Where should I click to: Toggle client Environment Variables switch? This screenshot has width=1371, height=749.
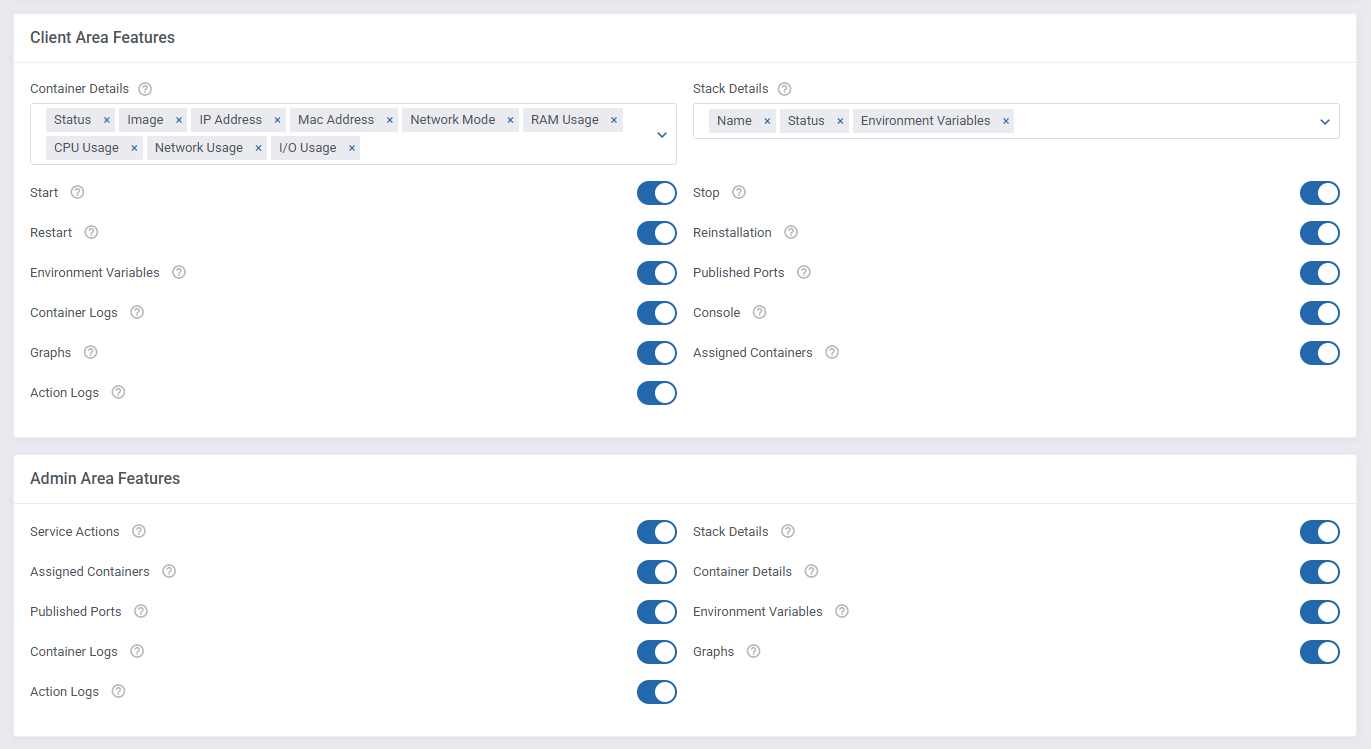click(x=657, y=273)
